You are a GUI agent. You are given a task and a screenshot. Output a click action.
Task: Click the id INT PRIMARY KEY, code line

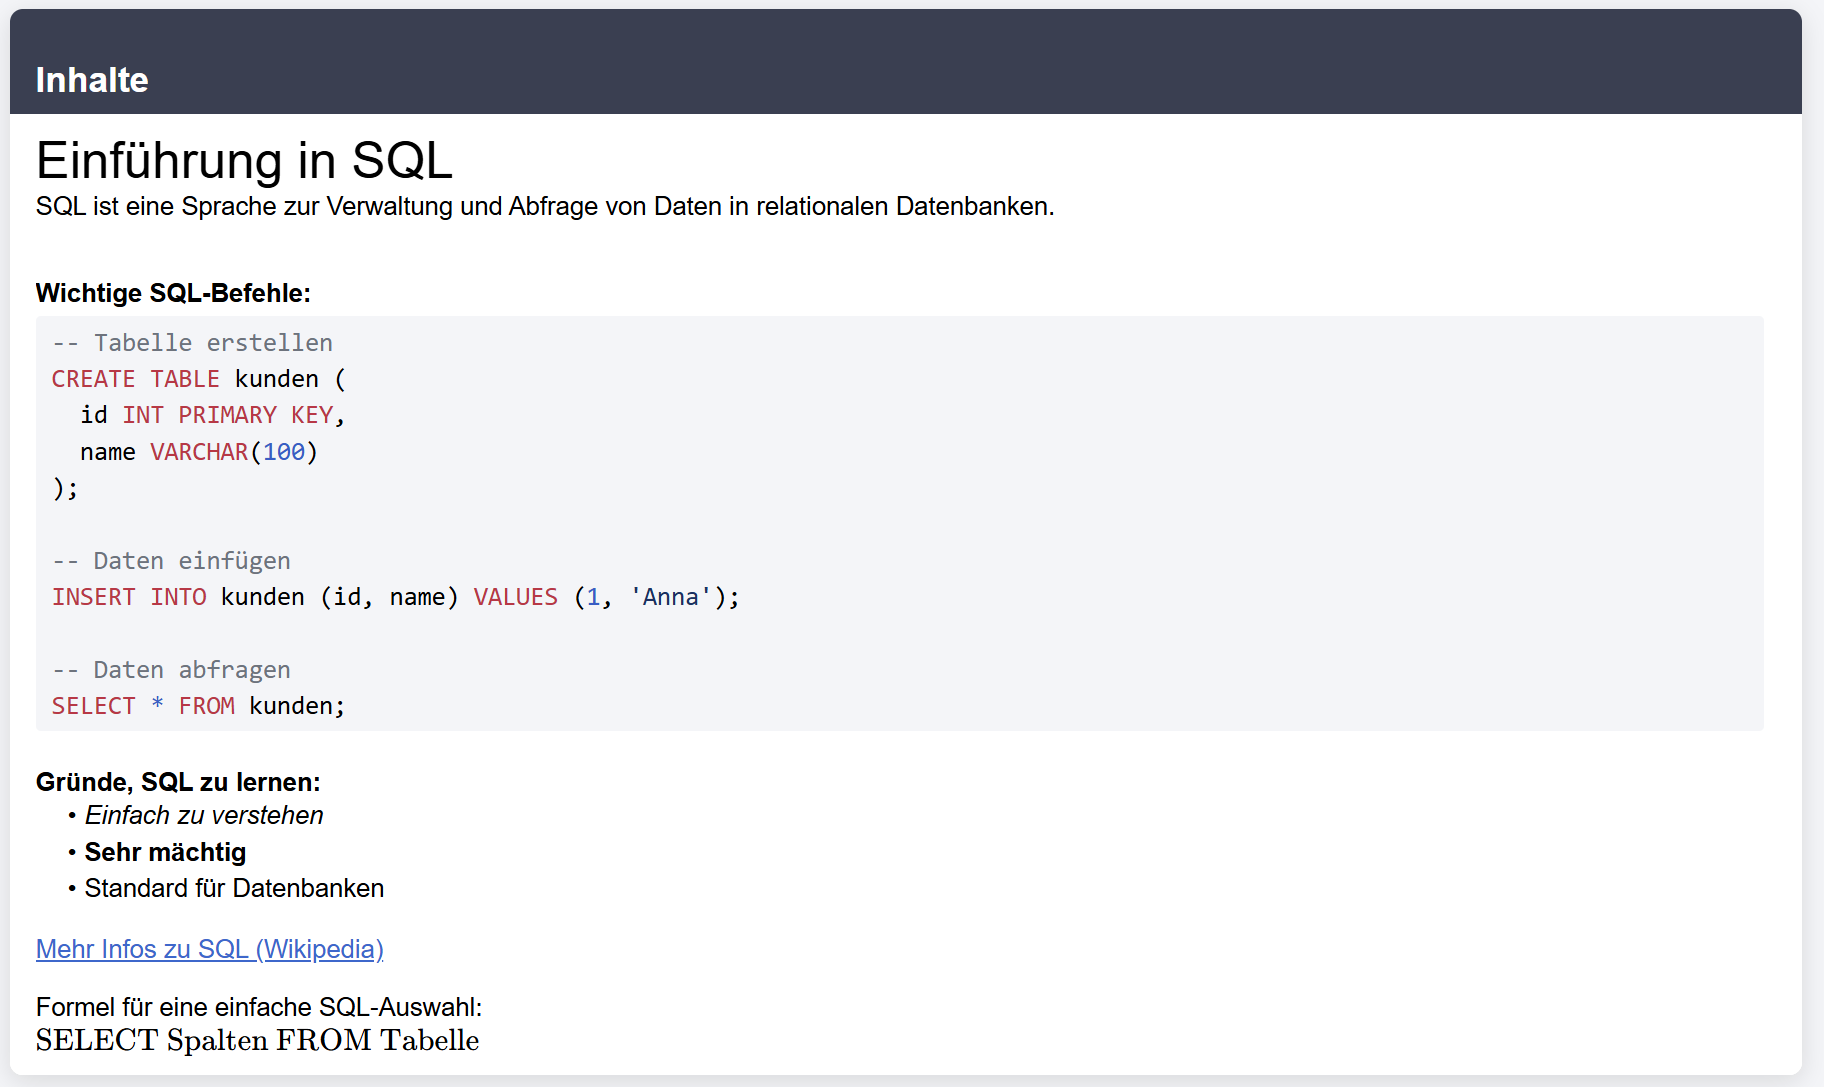point(213,415)
